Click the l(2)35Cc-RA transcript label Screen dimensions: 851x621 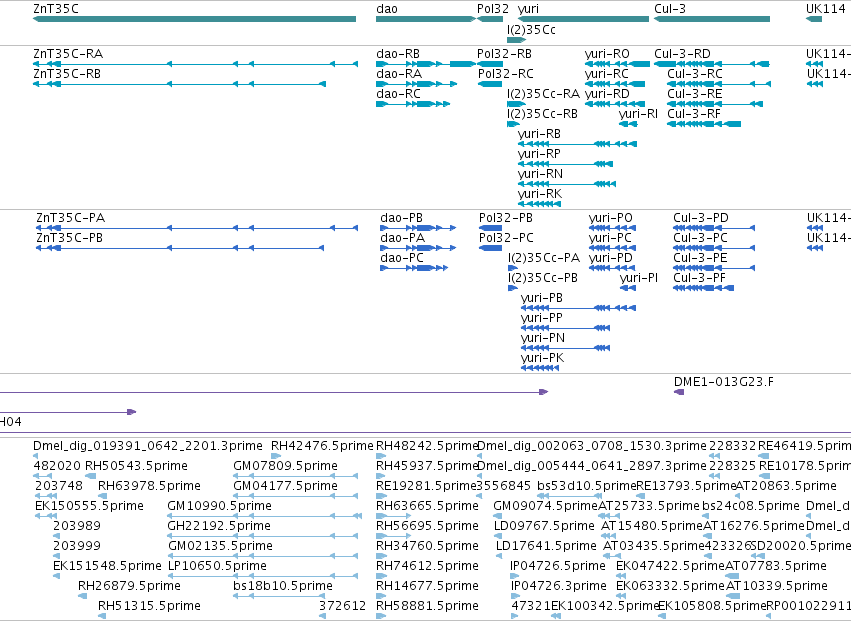[x=543, y=94]
